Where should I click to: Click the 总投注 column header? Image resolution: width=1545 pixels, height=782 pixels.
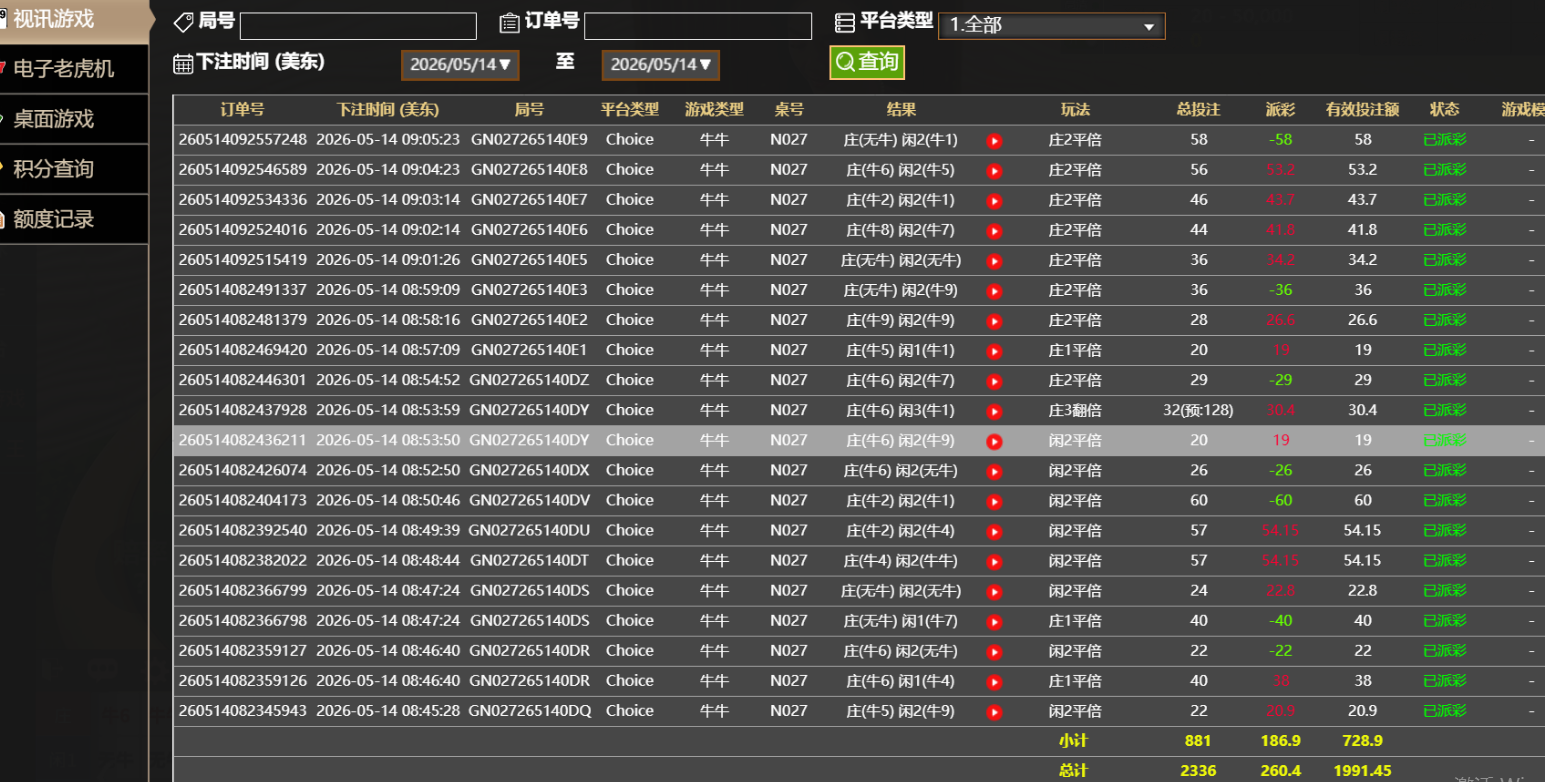click(1199, 110)
